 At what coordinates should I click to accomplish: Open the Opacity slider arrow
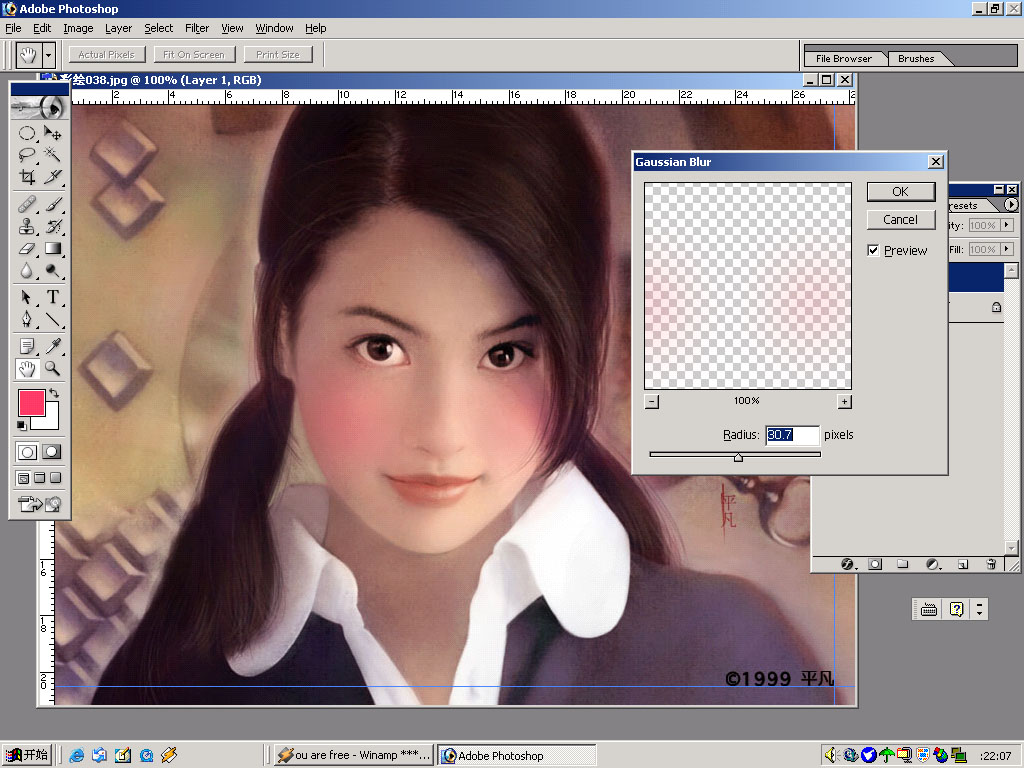coord(1006,225)
